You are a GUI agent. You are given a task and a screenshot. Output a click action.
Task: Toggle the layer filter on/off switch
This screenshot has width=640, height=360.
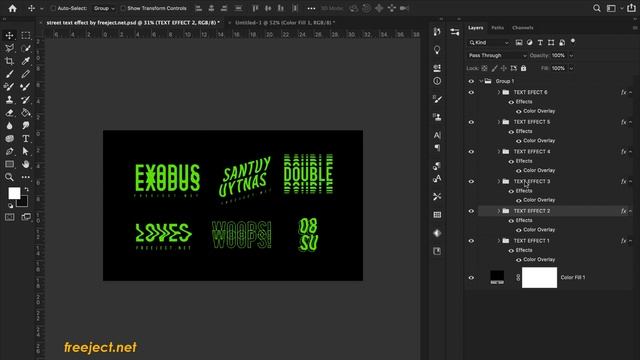pyautogui.click(x=573, y=41)
